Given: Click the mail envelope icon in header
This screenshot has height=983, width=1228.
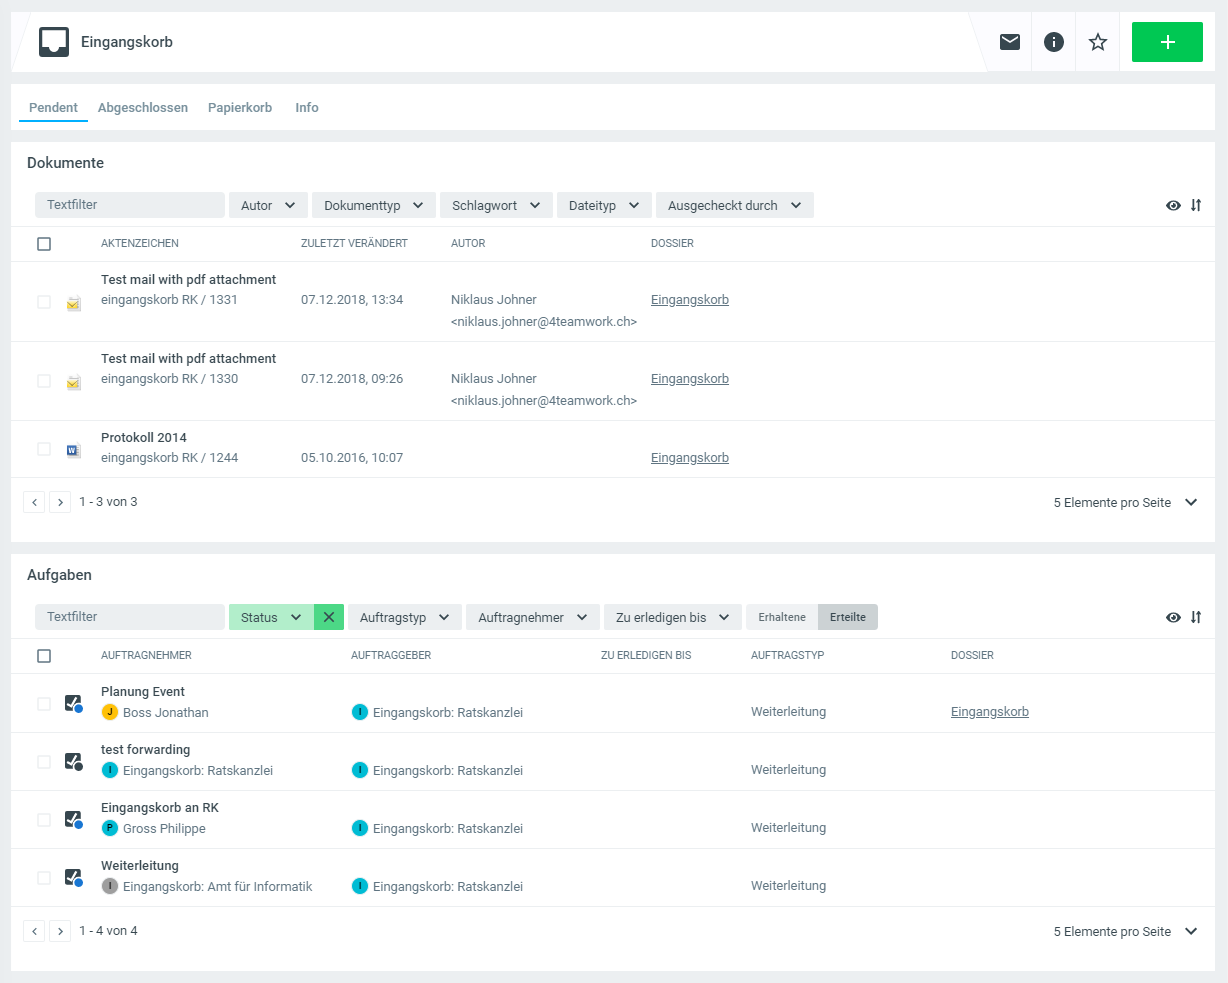Looking at the screenshot, I should [x=1010, y=42].
